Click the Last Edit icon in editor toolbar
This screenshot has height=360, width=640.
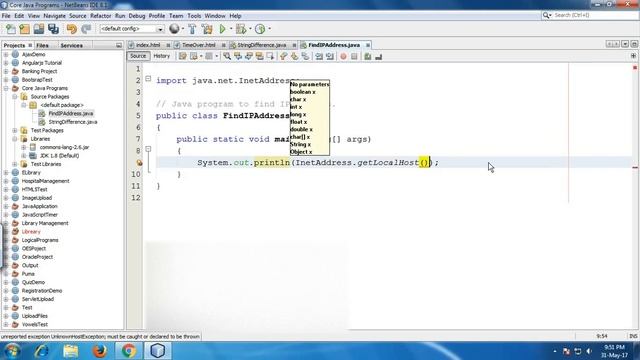pyautogui.click(x=182, y=56)
